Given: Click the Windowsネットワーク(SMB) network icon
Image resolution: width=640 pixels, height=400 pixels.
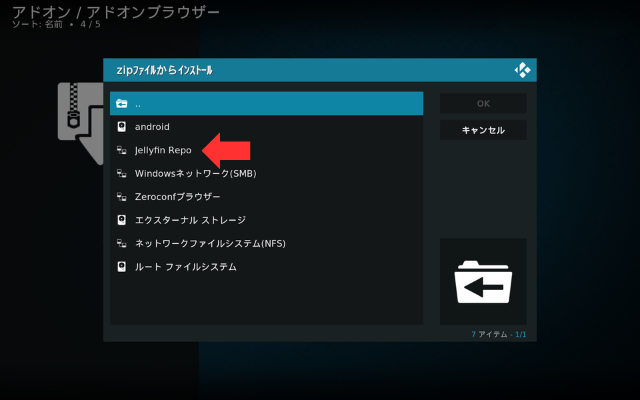Looking at the screenshot, I should point(121,174).
